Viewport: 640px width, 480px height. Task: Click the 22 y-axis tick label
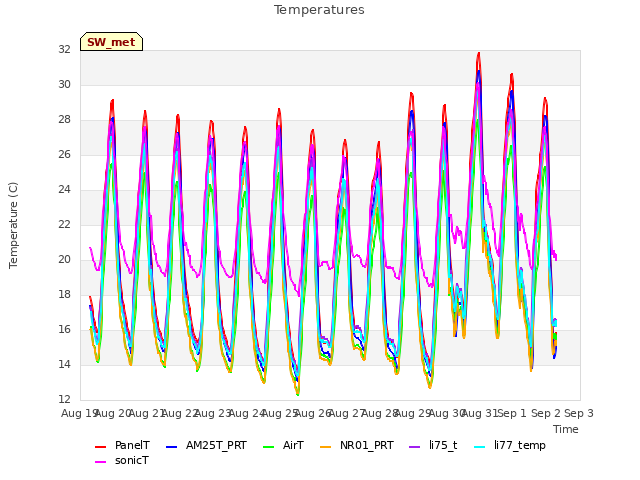point(64,224)
